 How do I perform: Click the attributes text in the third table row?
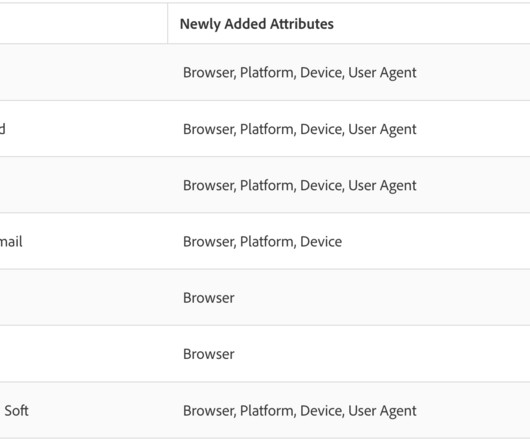[x=299, y=186]
